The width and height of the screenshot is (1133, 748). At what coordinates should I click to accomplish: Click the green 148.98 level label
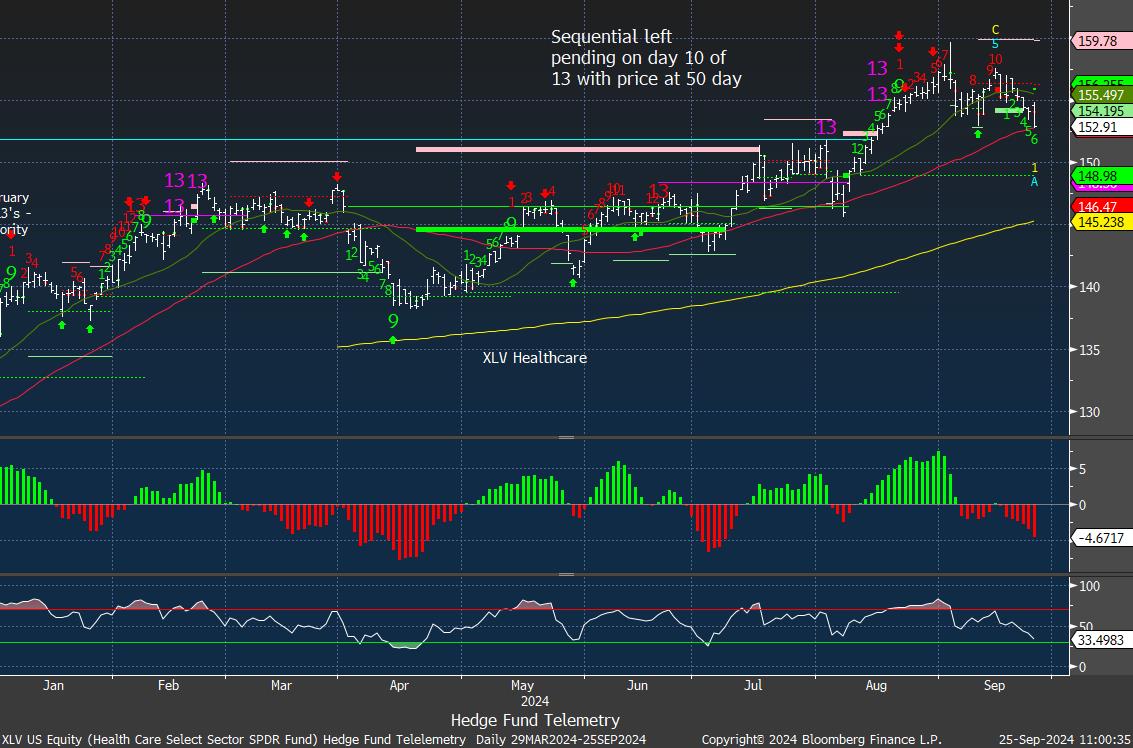pyautogui.click(x=1098, y=176)
